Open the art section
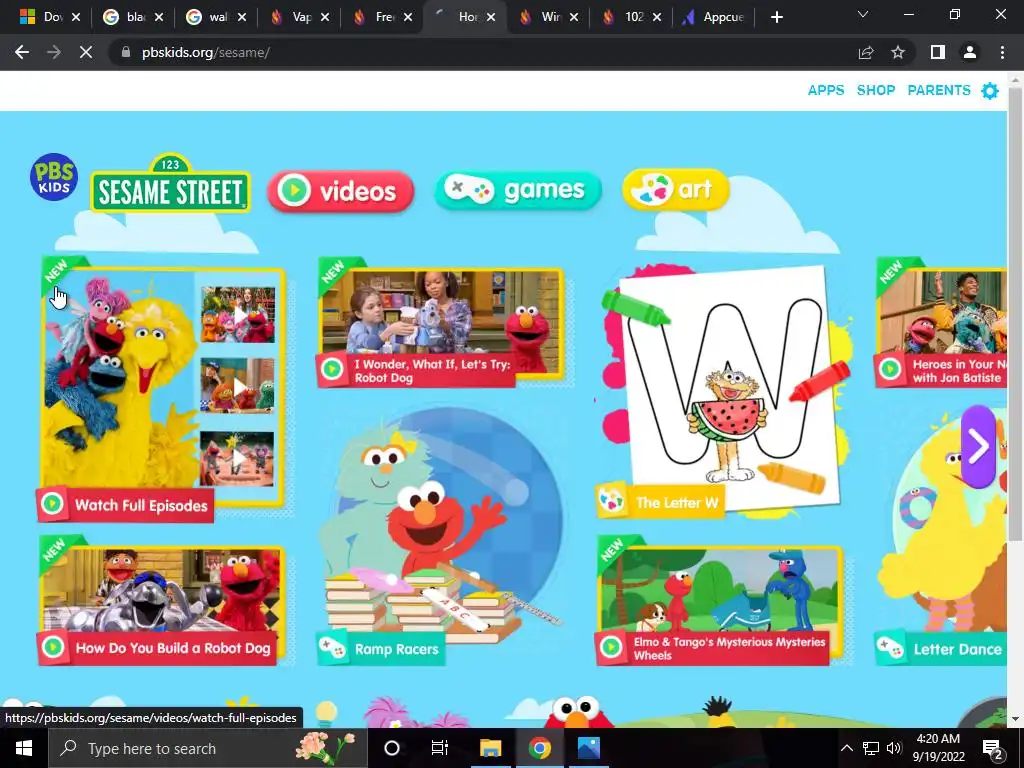1024x768 pixels. pos(675,190)
